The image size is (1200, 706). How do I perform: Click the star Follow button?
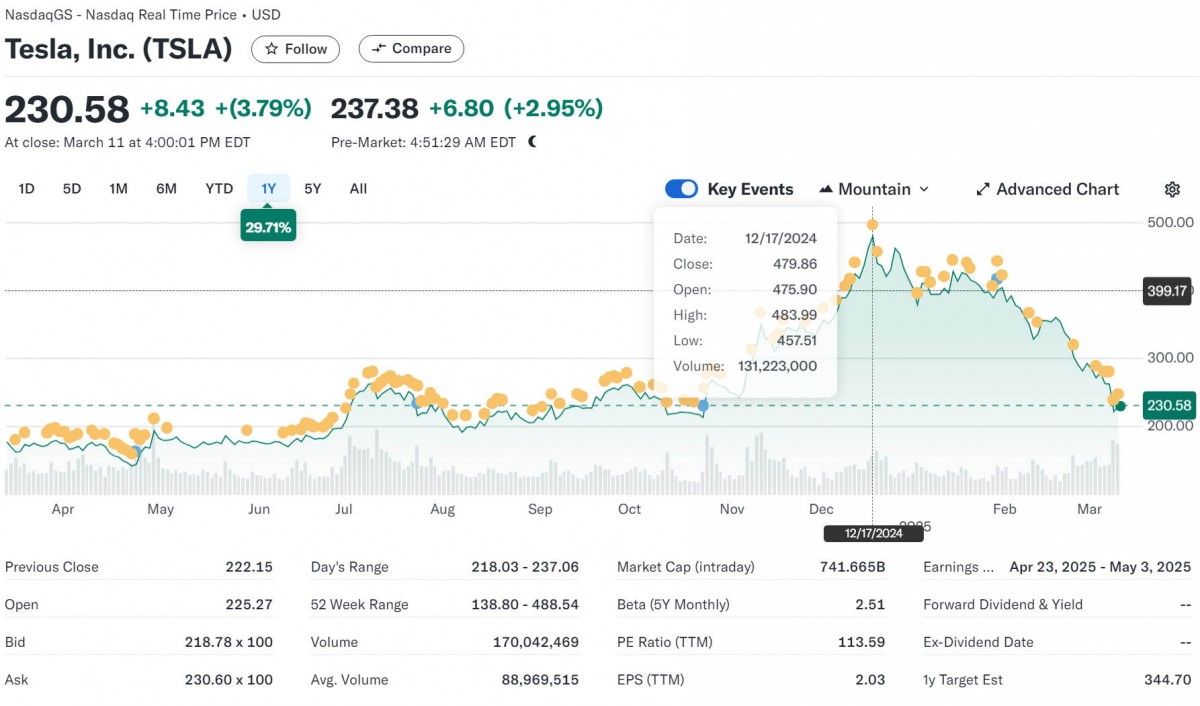(x=295, y=49)
